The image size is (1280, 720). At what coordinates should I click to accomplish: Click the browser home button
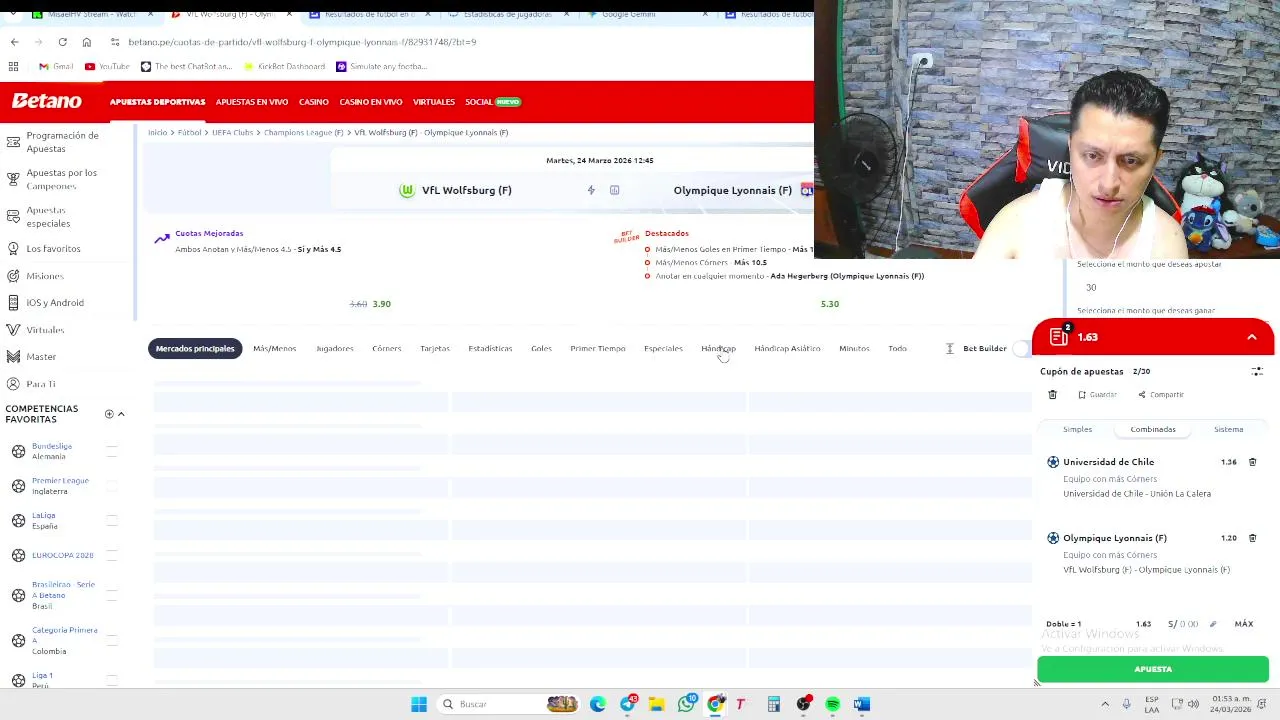87,42
